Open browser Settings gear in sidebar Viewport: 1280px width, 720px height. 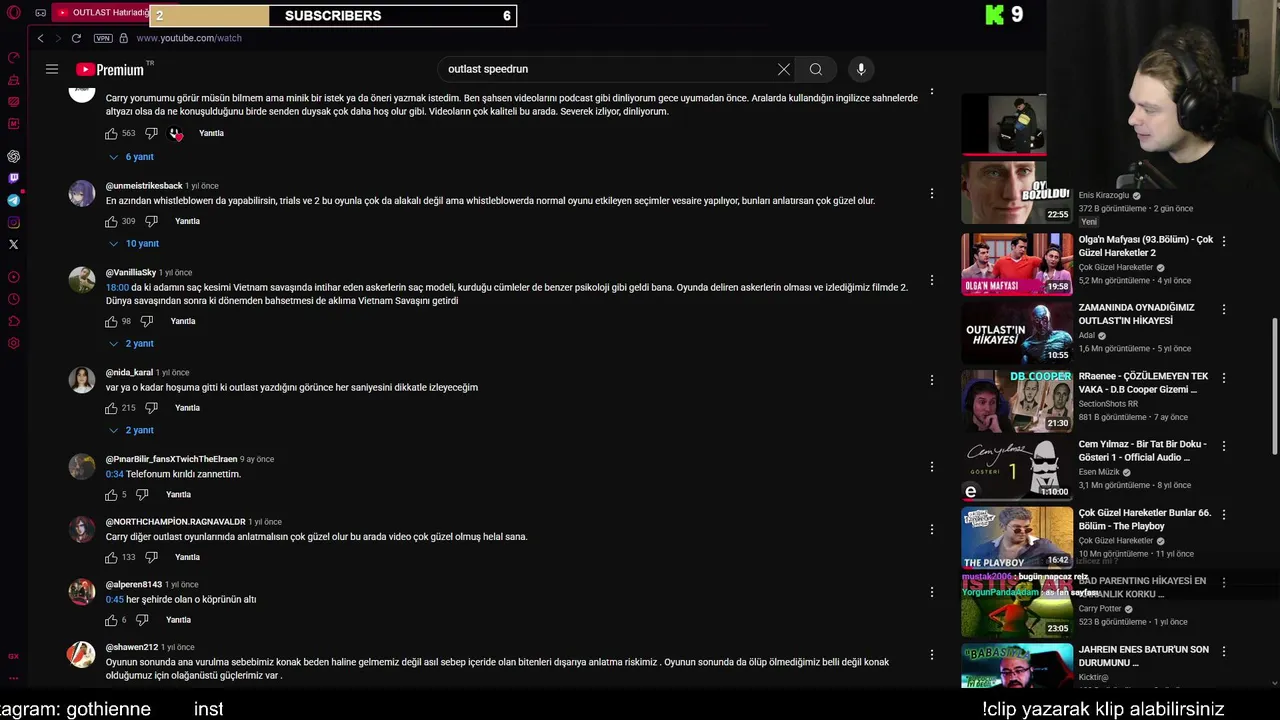(x=13, y=343)
